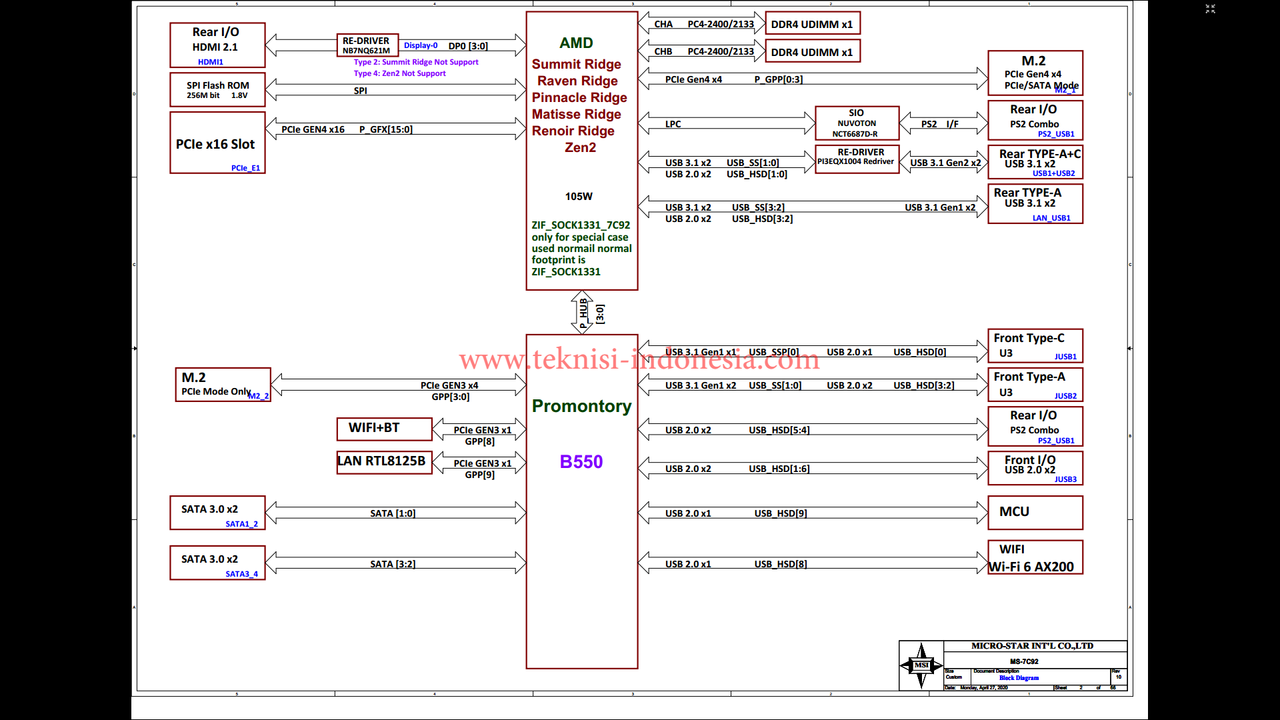Click the SATA 3.0 x2 SATA3_4 block

(x=217, y=563)
